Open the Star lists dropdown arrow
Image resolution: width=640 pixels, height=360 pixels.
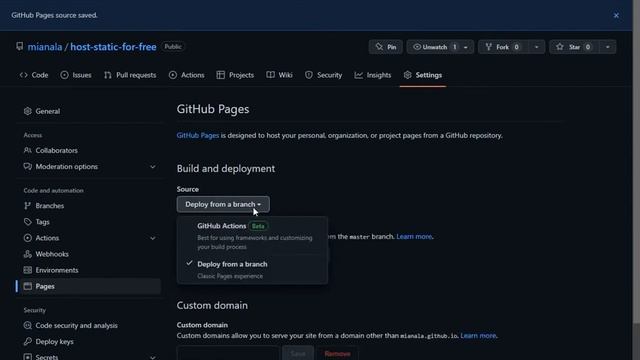(x=608, y=47)
